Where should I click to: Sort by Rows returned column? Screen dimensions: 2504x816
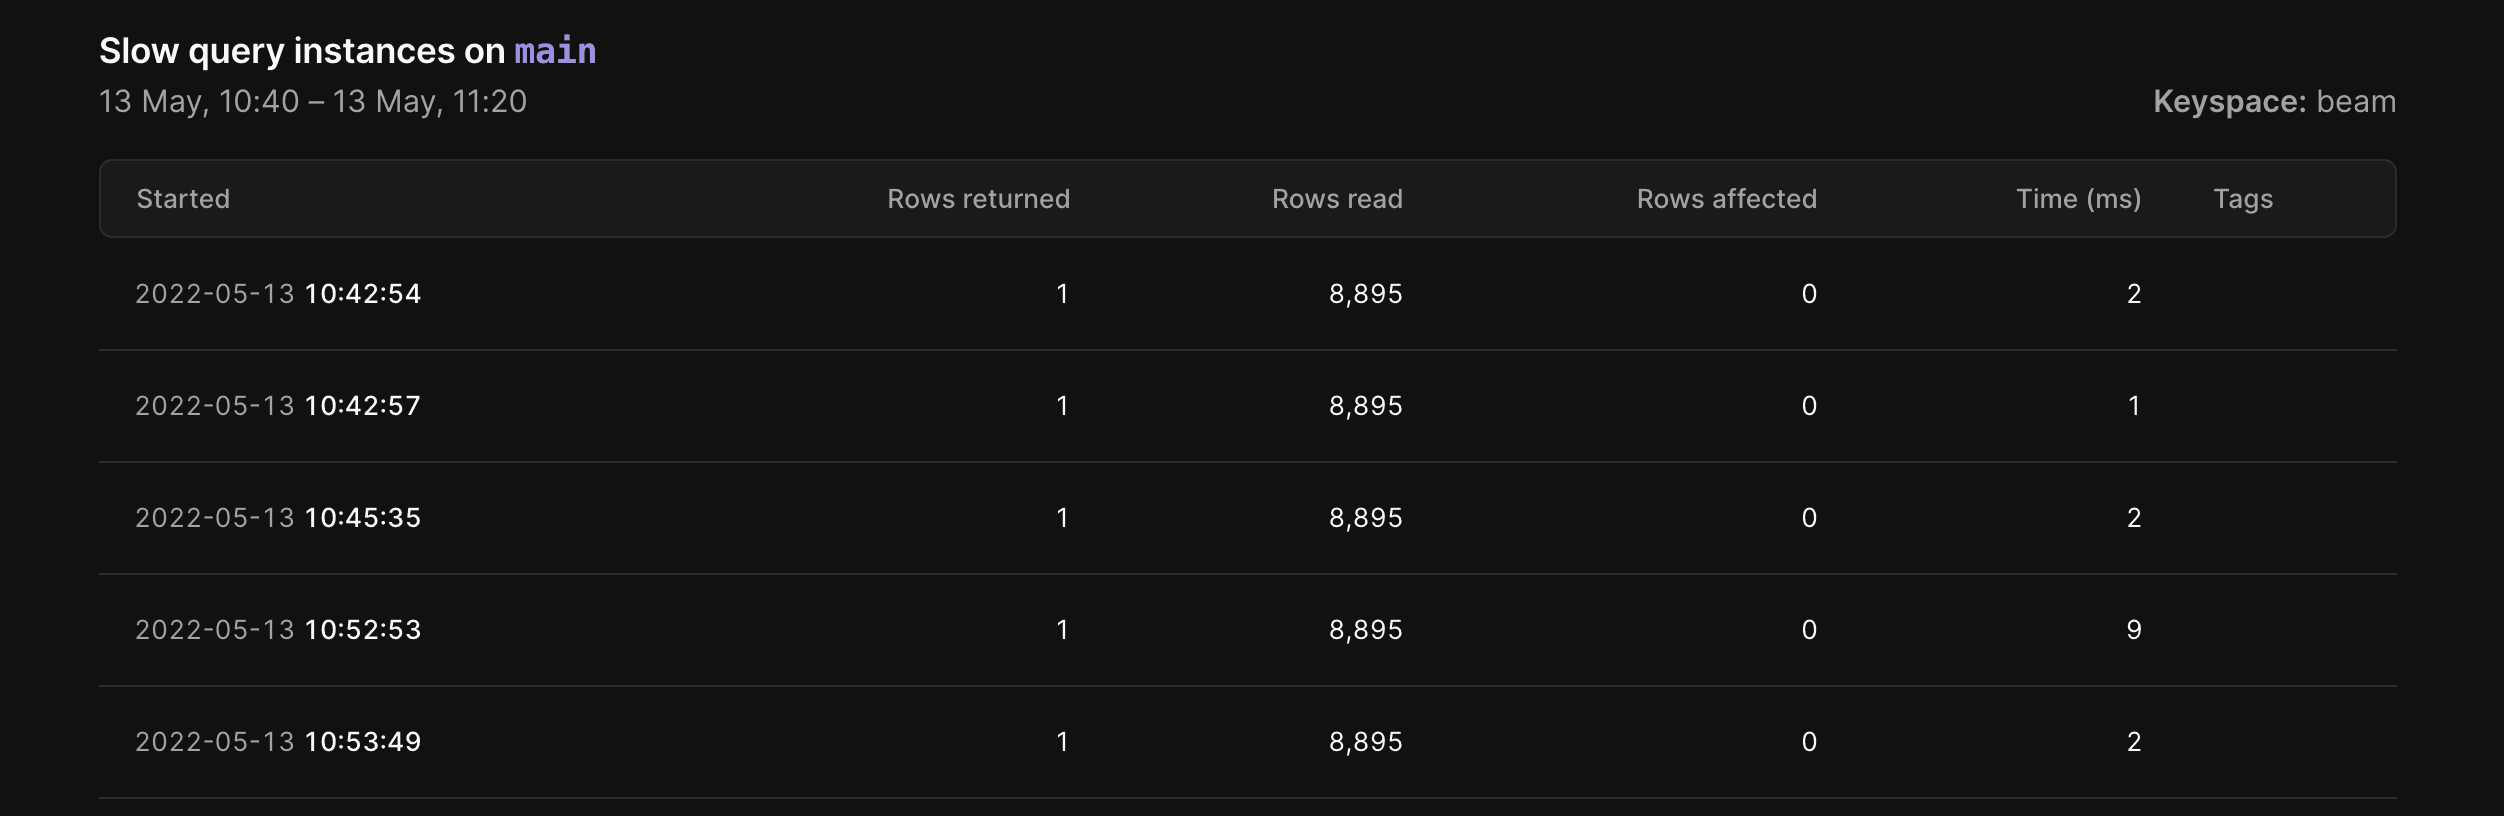pyautogui.click(x=978, y=199)
